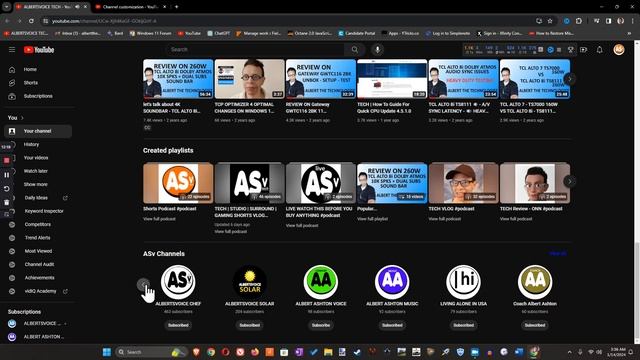Image resolution: width=640 pixels, height=360 pixels.
Task: Open the 260W TCL Alto soundbar video thumbnail
Action: [178, 79]
